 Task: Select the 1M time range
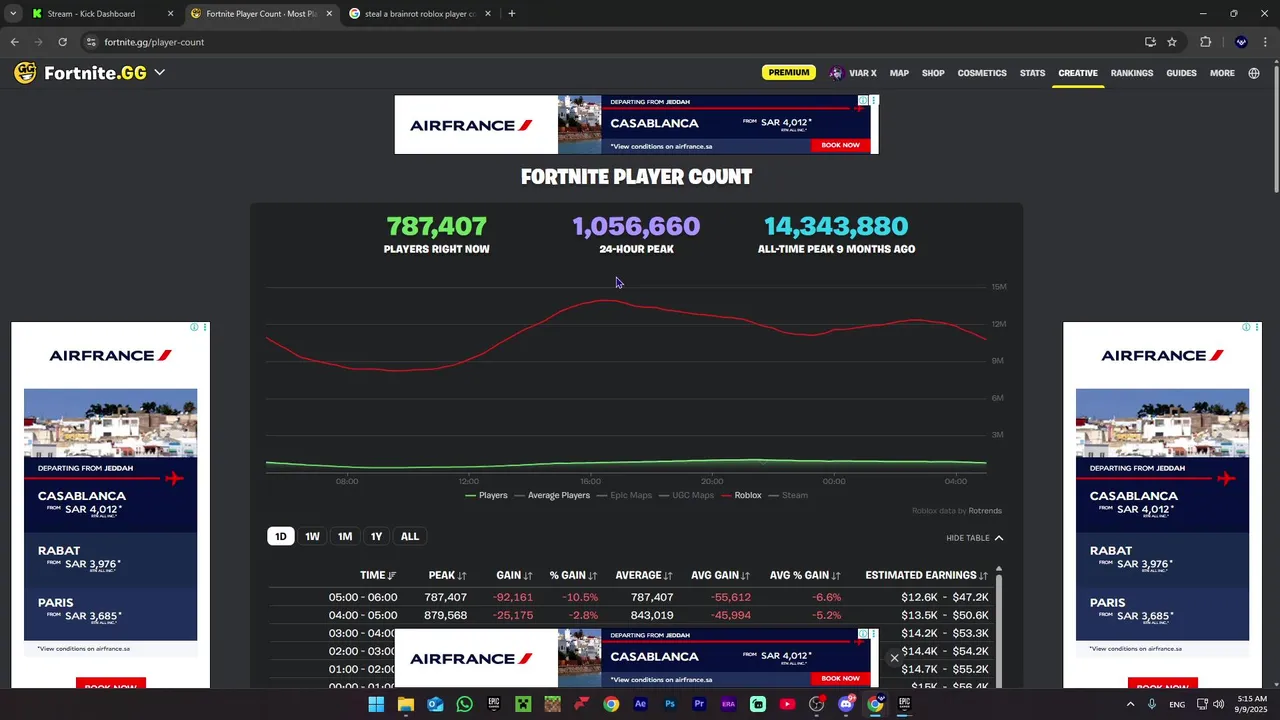pyautogui.click(x=345, y=537)
